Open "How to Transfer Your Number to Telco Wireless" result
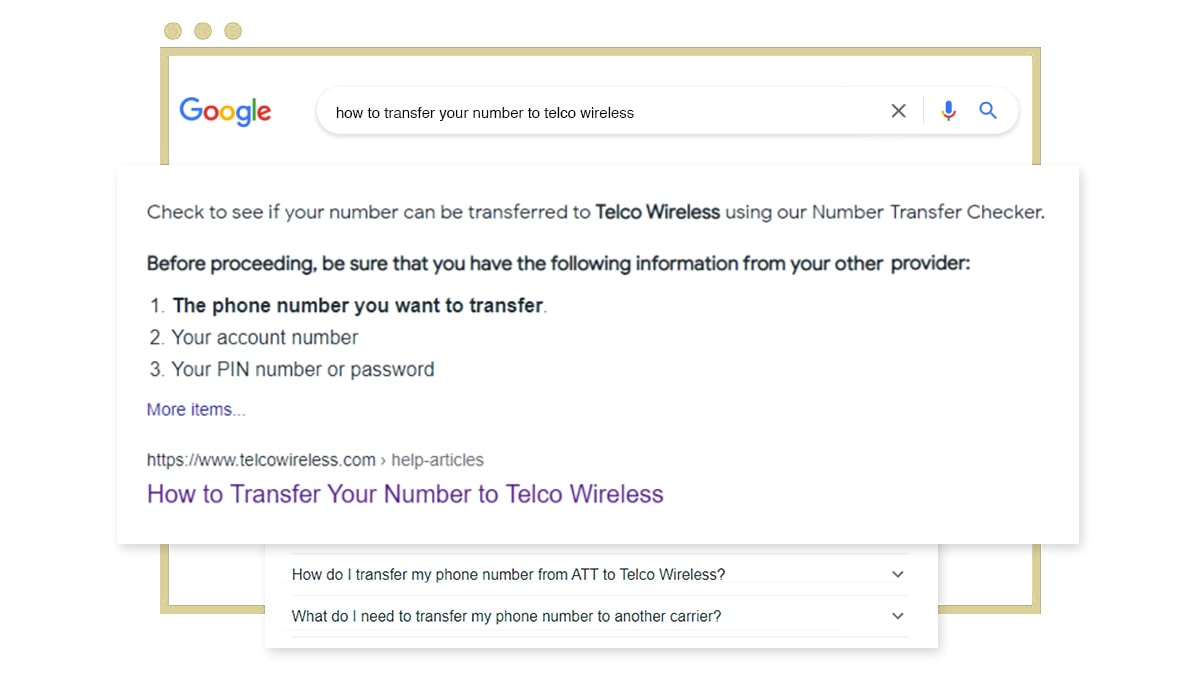1200x675 pixels. (405, 494)
